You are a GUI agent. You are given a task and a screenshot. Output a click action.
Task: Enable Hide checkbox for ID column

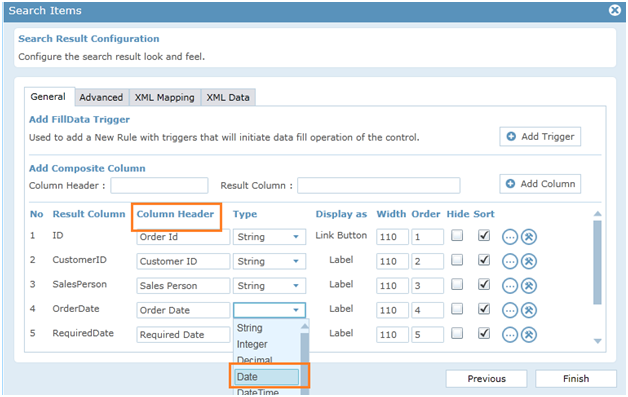(457, 235)
